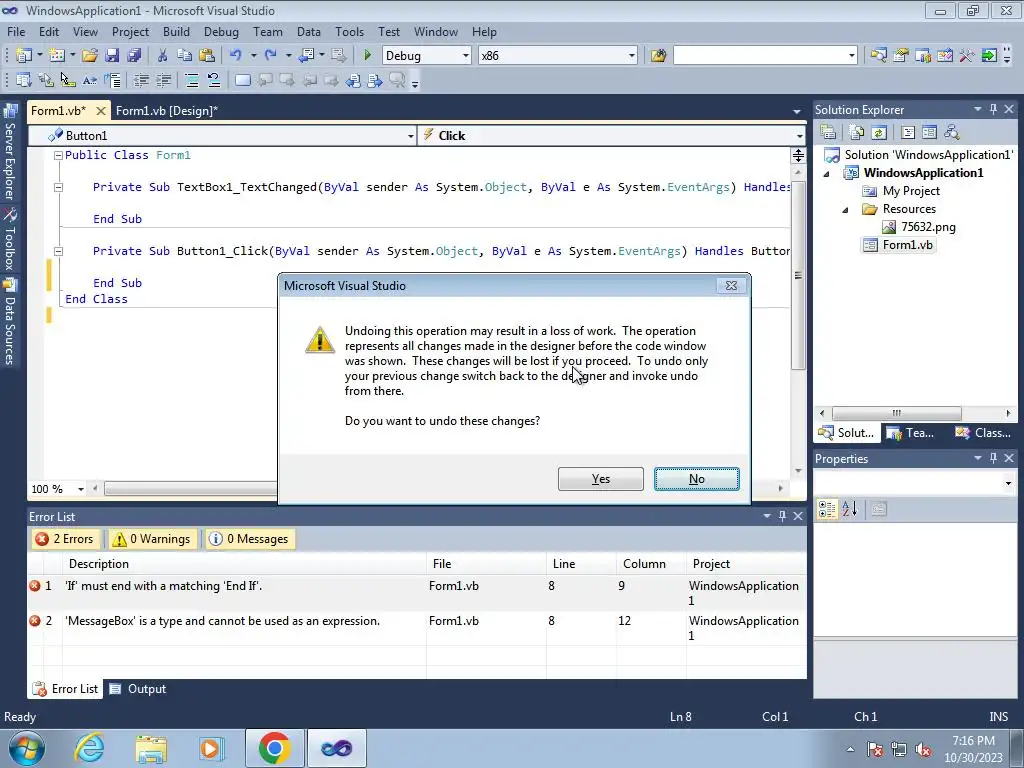Viewport: 1024px width, 768px height.
Task: Open the 100 % zoom dropdown
Action: click(x=81, y=489)
